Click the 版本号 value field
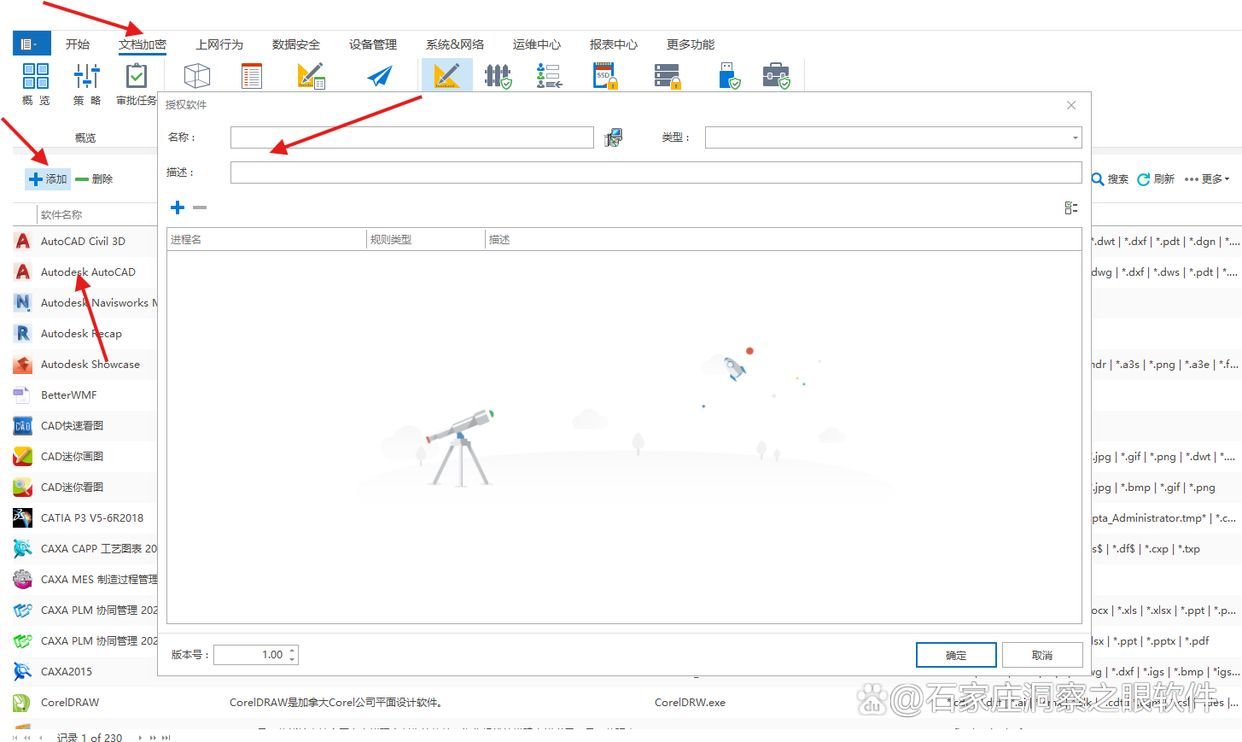This screenshot has height=742, width=1242. 250,655
